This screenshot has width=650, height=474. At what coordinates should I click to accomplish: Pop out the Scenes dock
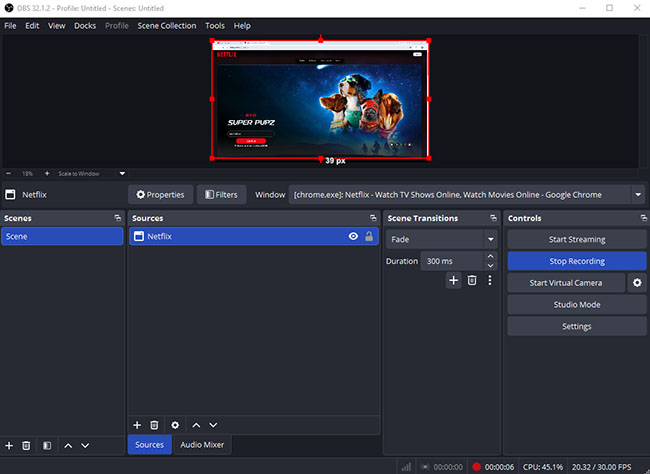pyautogui.click(x=118, y=218)
